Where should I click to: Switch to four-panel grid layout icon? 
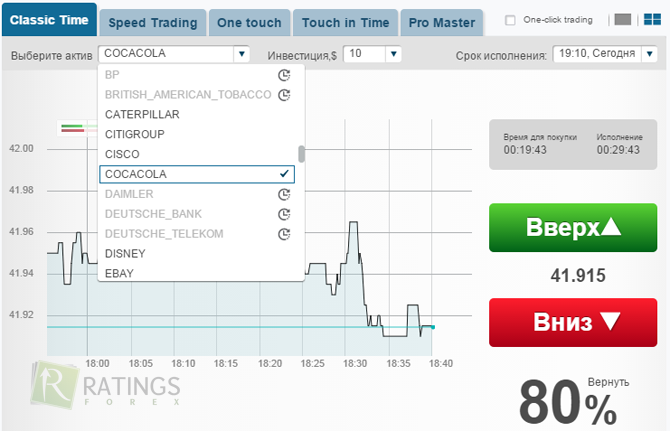pos(652,19)
